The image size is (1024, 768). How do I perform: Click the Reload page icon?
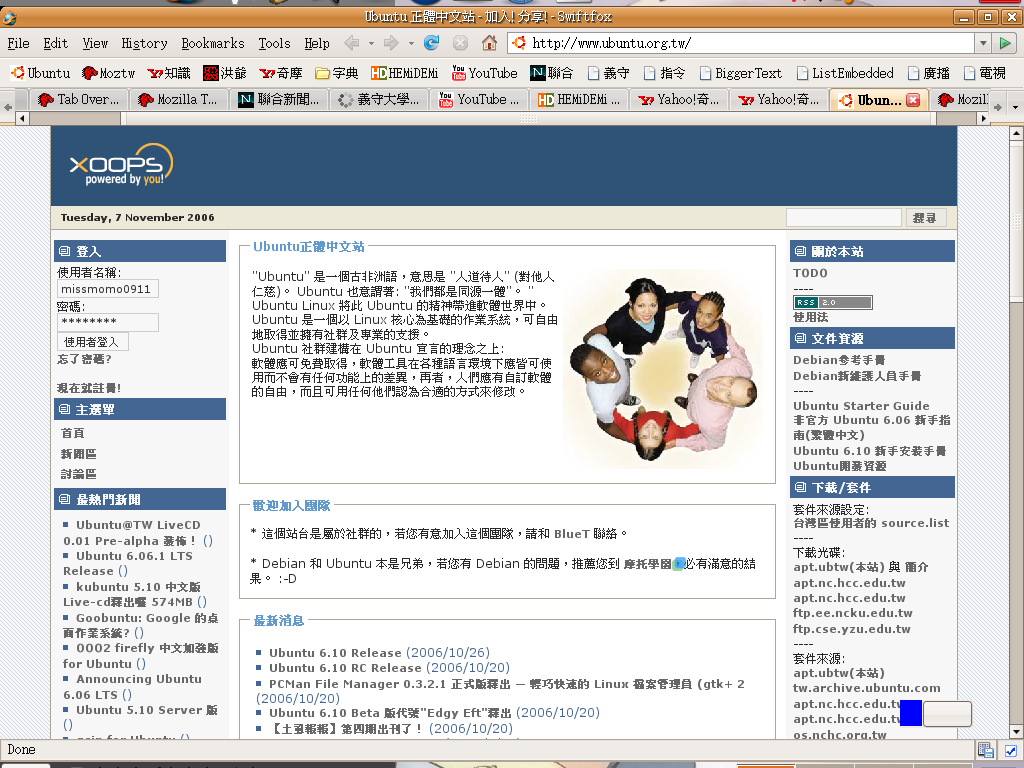point(432,43)
